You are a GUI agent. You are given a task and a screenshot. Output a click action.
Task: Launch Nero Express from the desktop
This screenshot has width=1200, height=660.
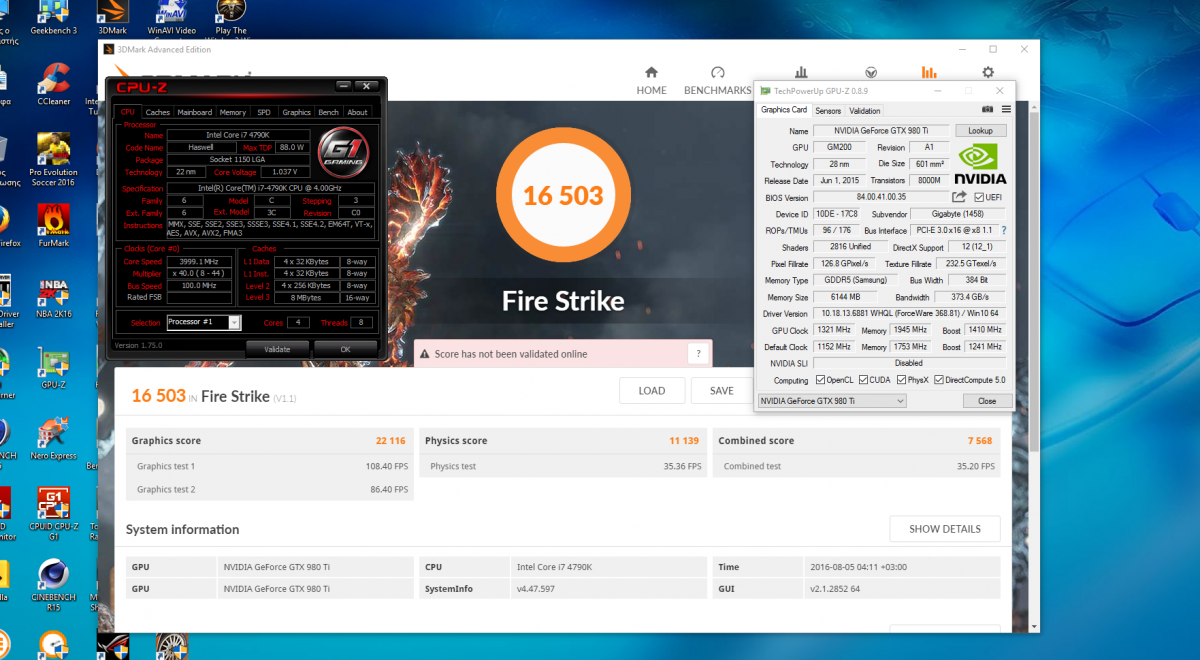tap(53, 440)
